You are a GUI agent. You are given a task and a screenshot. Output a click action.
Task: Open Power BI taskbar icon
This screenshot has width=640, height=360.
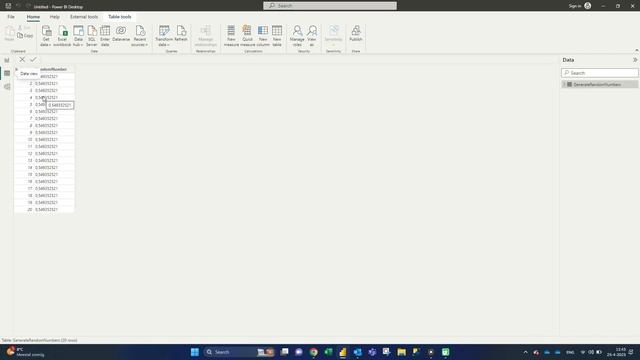[343, 352]
